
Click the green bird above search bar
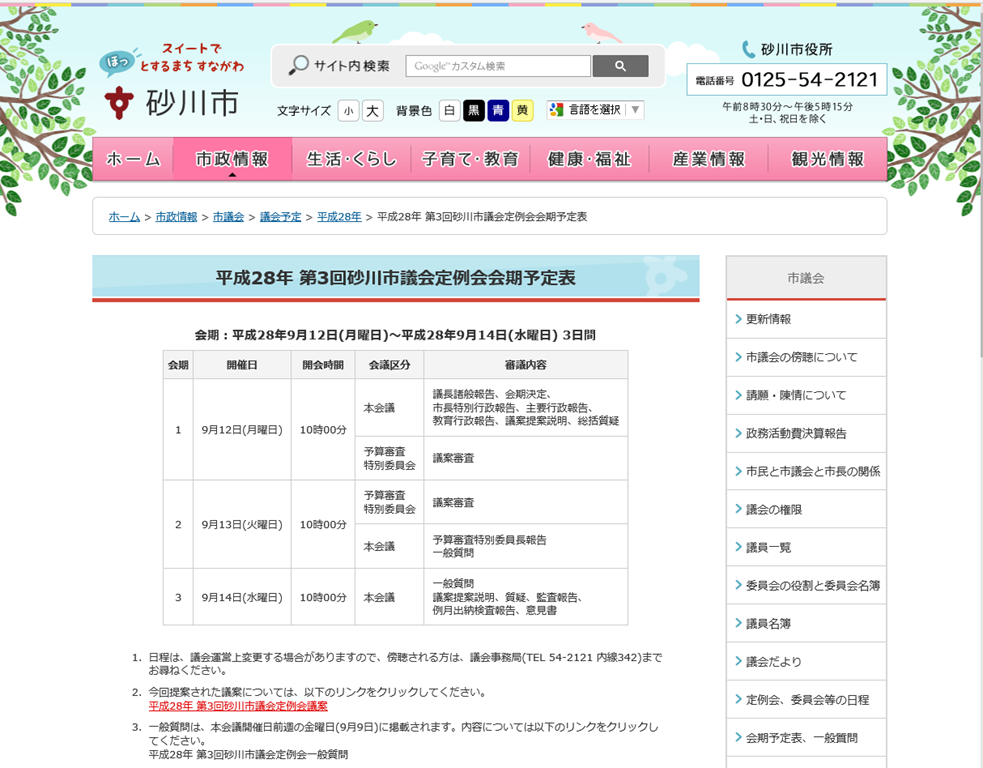point(354,32)
